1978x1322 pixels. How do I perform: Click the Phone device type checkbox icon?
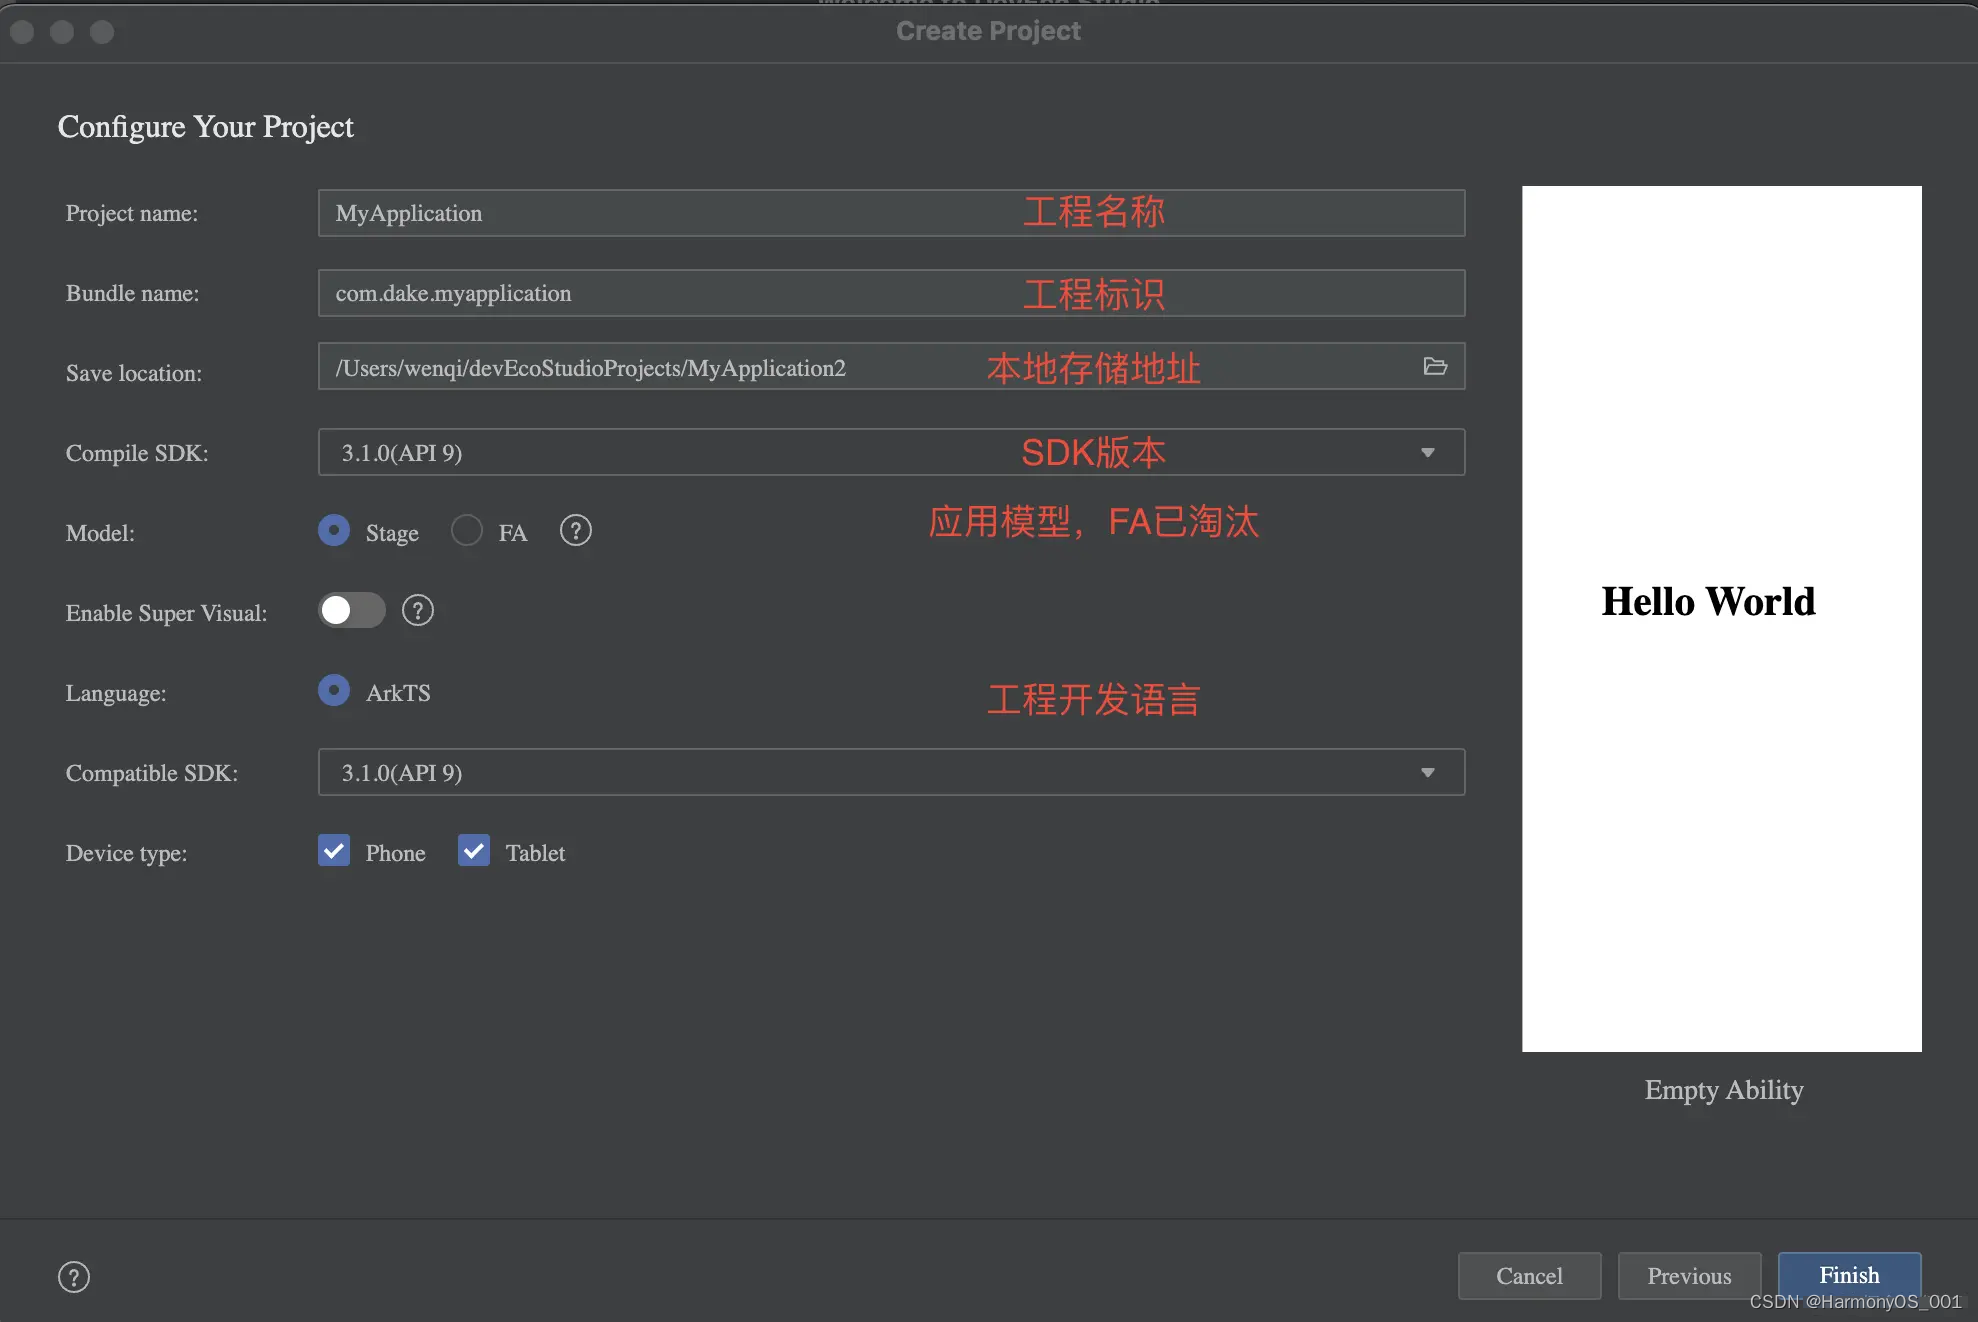point(332,850)
